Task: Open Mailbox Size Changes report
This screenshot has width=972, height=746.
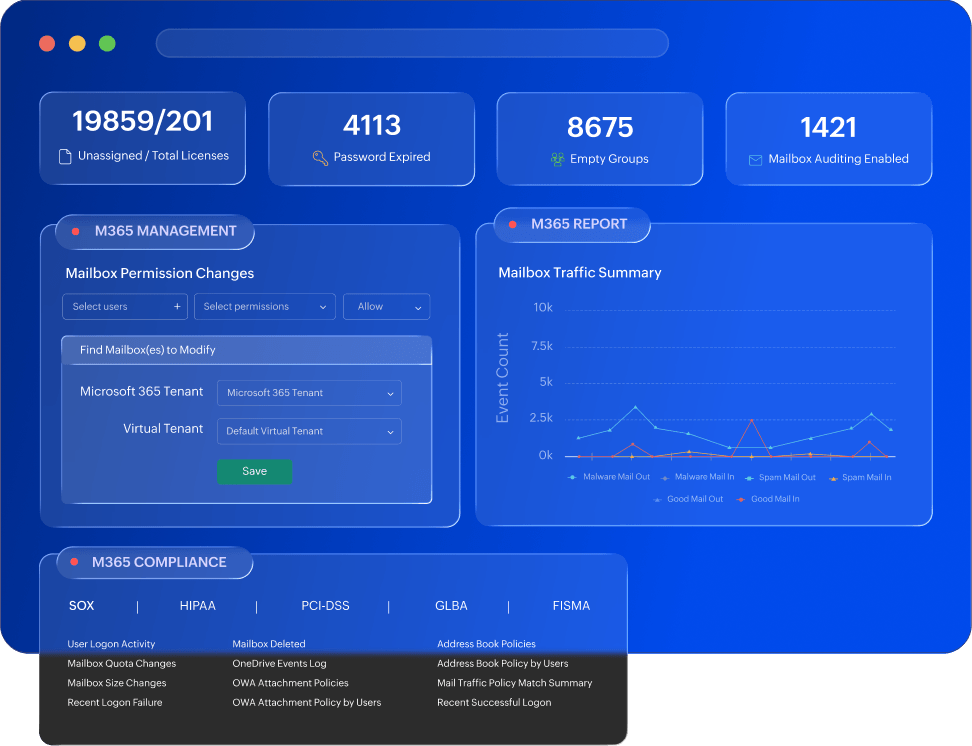Action: point(117,683)
